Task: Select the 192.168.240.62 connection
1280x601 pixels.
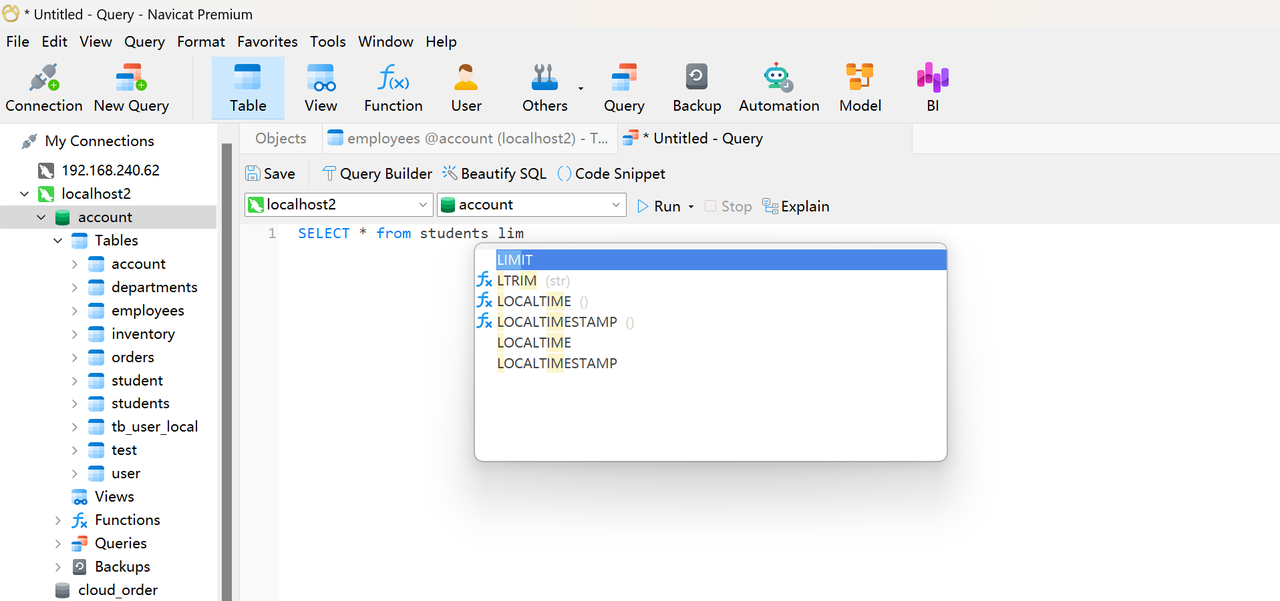Action: 110,170
